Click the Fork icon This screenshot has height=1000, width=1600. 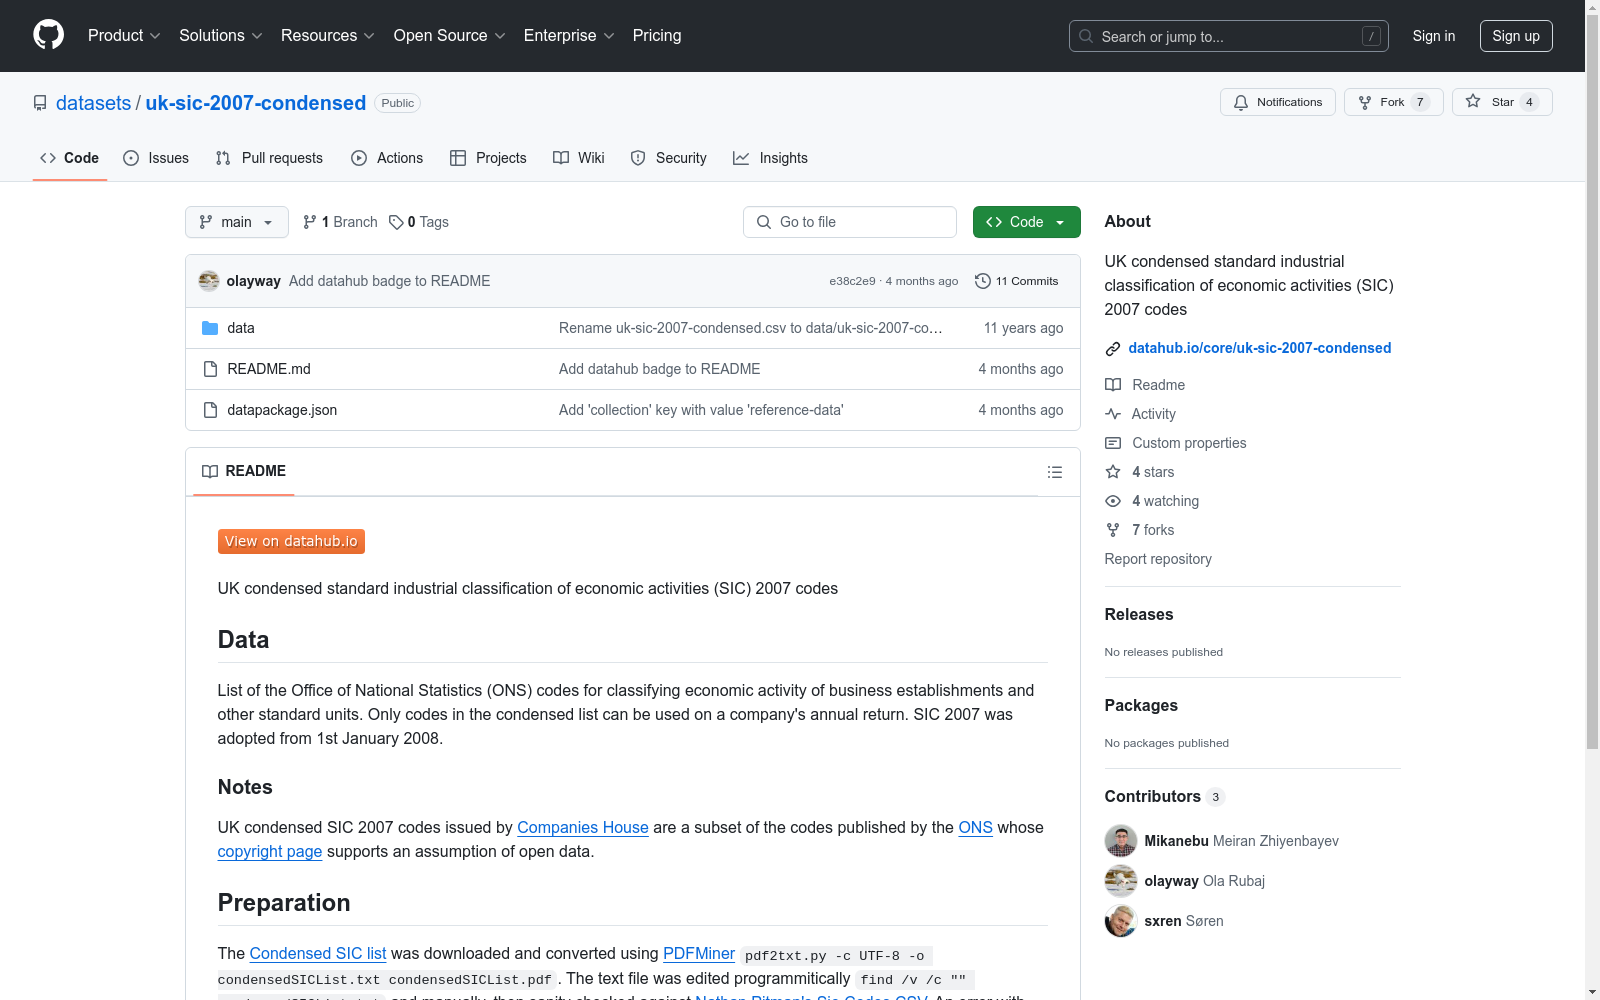click(x=1365, y=102)
